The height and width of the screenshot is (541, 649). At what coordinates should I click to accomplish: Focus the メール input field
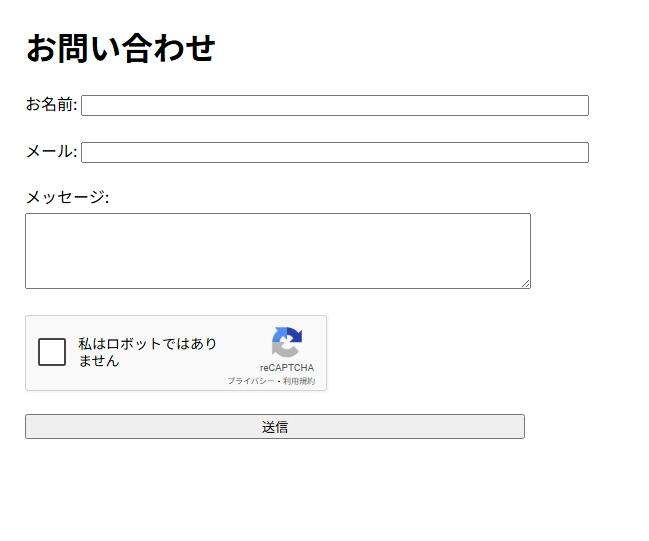pyautogui.click(x=334, y=152)
